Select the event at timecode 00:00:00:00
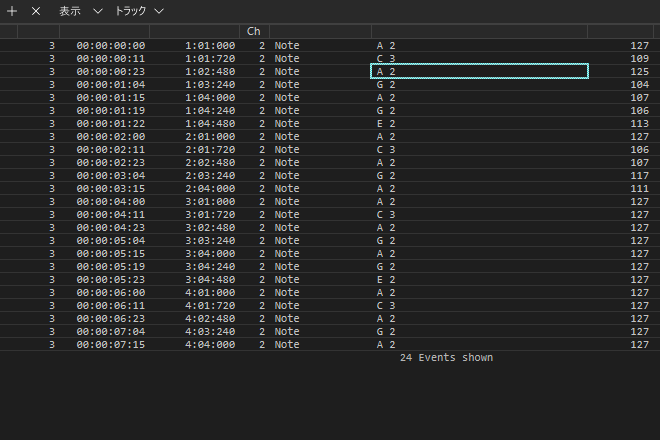Screen dimensions: 660x440 pyautogui.click(x=110, y=46)
